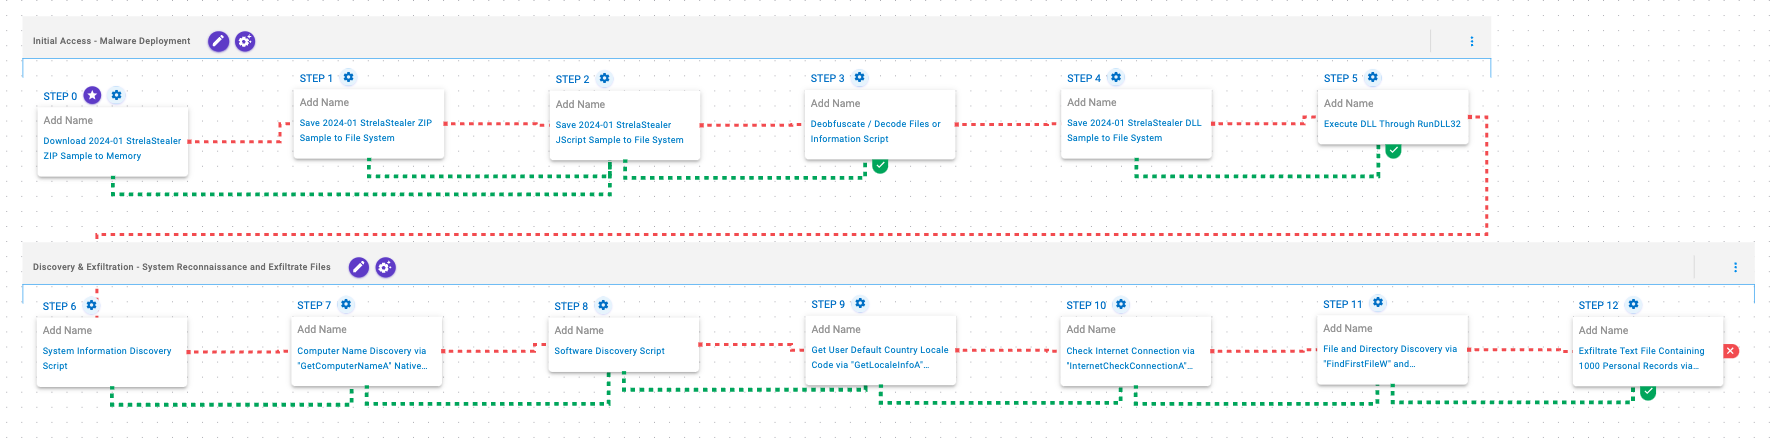This screenshot has height=448, width=1772.
Task: Open the gear settings for STEP 1
Action: click(348, 77)
